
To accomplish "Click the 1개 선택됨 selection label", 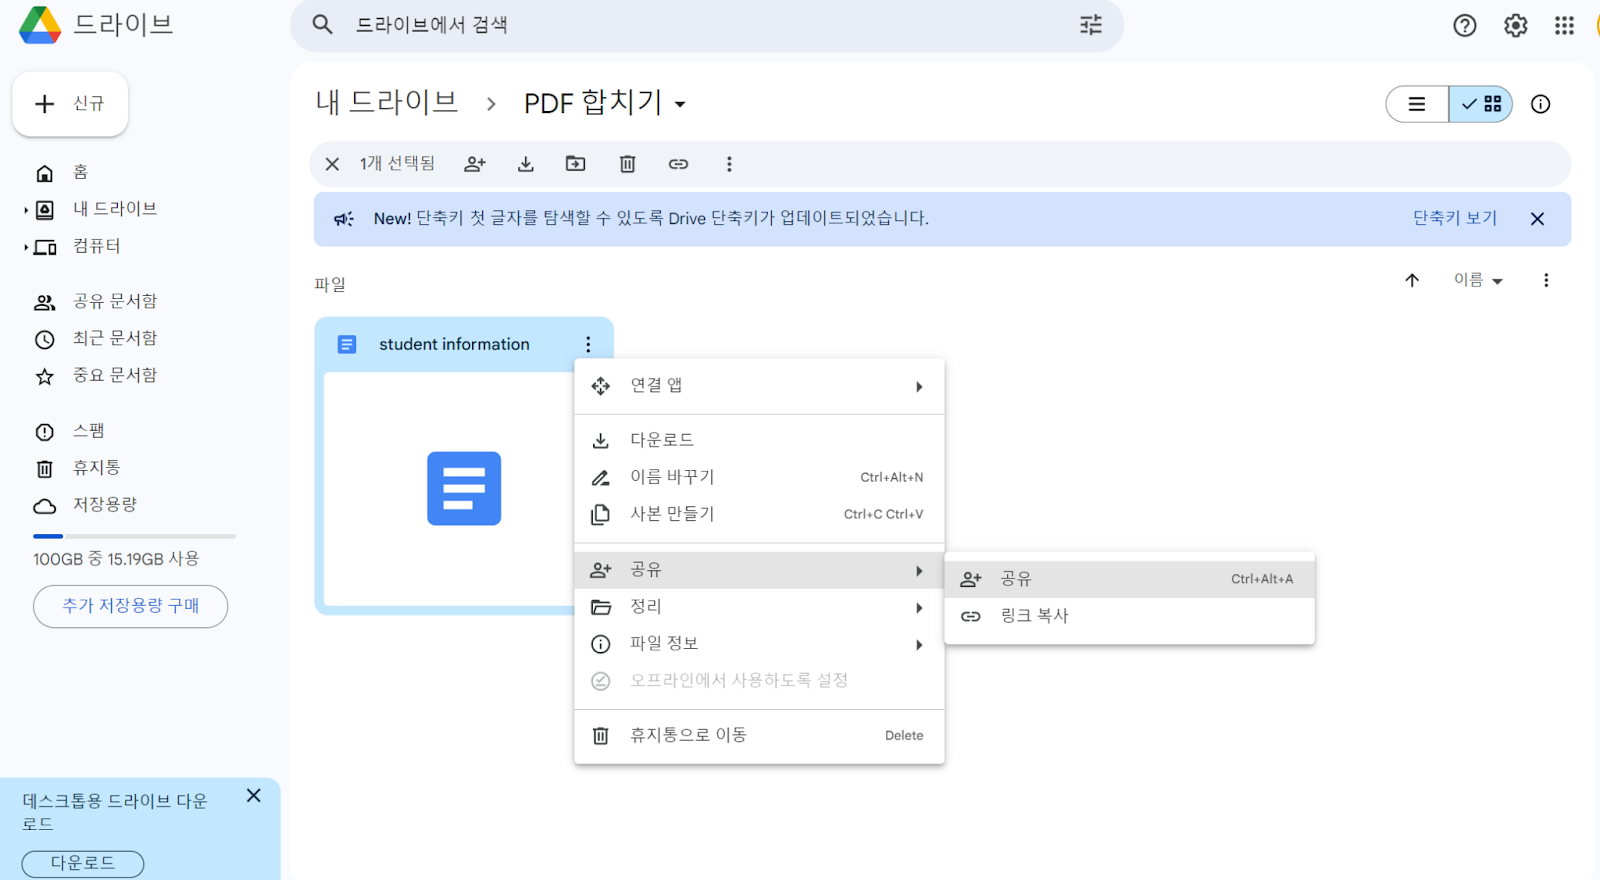I will pyautogui.click(x=397, y=163).
